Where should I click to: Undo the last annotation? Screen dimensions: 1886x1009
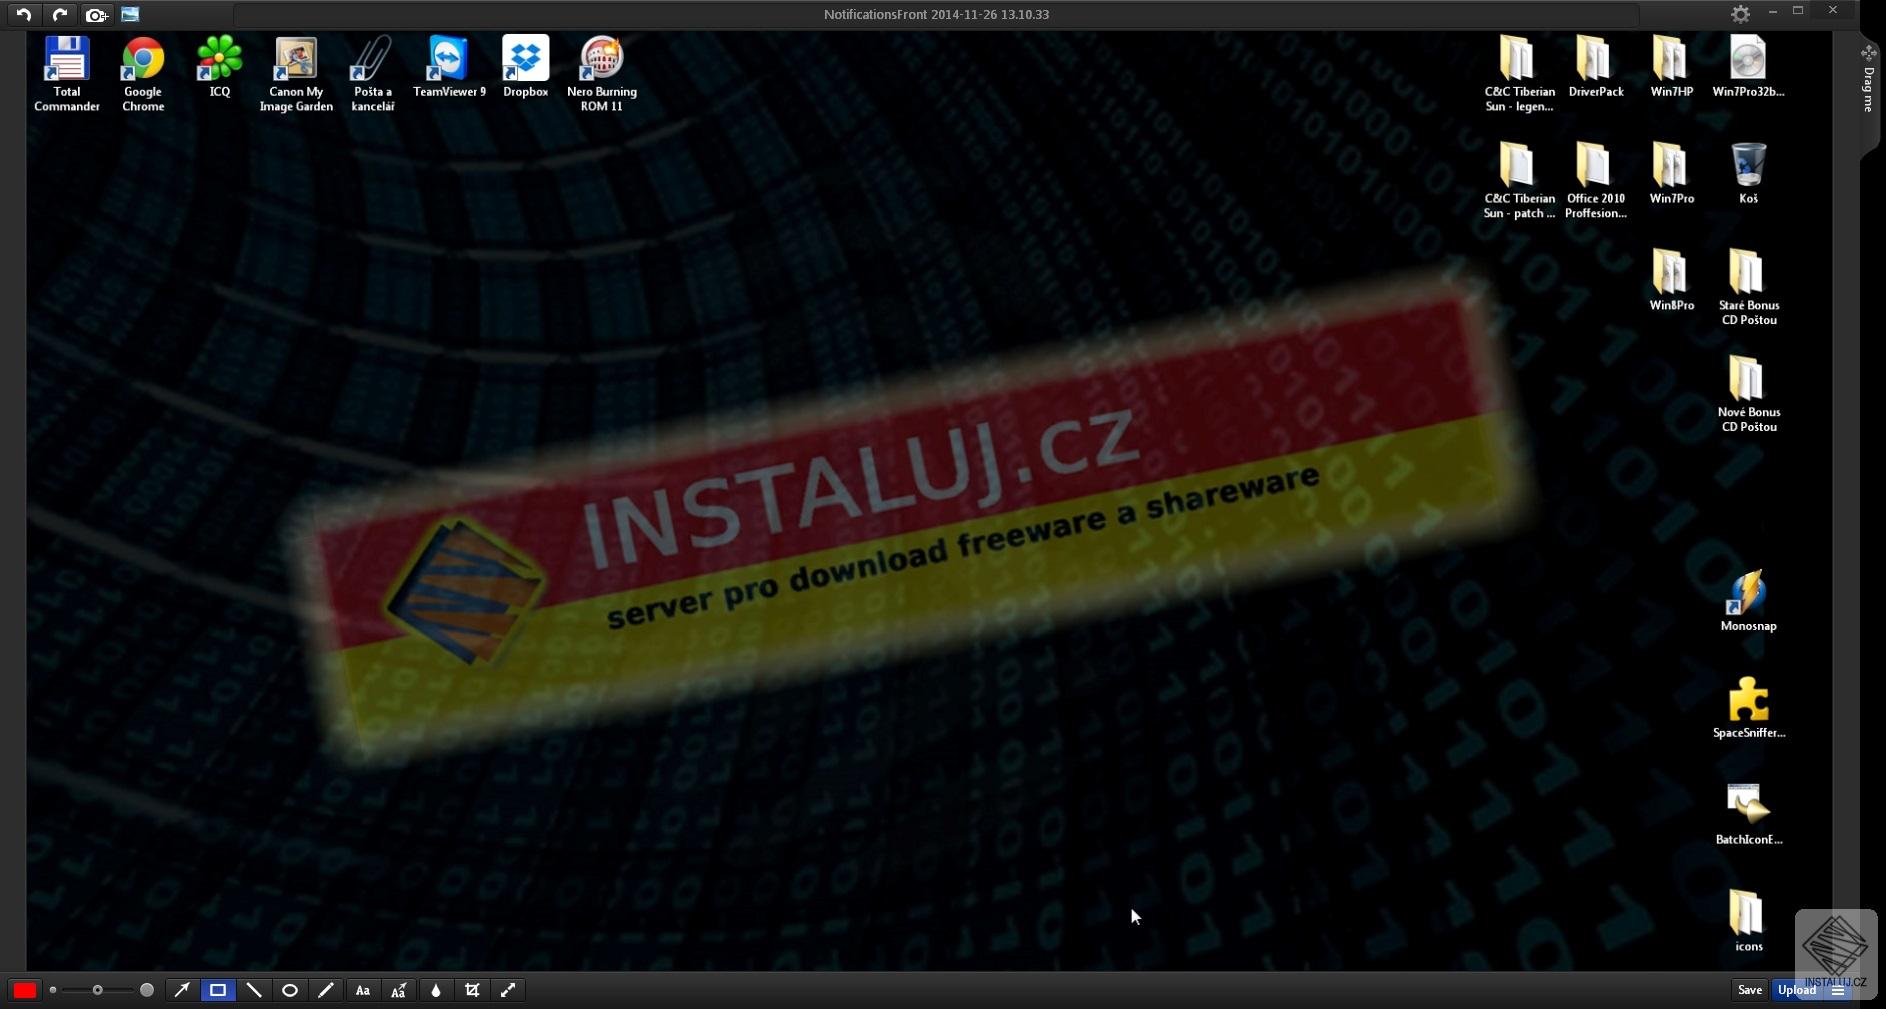coord(24,14)
